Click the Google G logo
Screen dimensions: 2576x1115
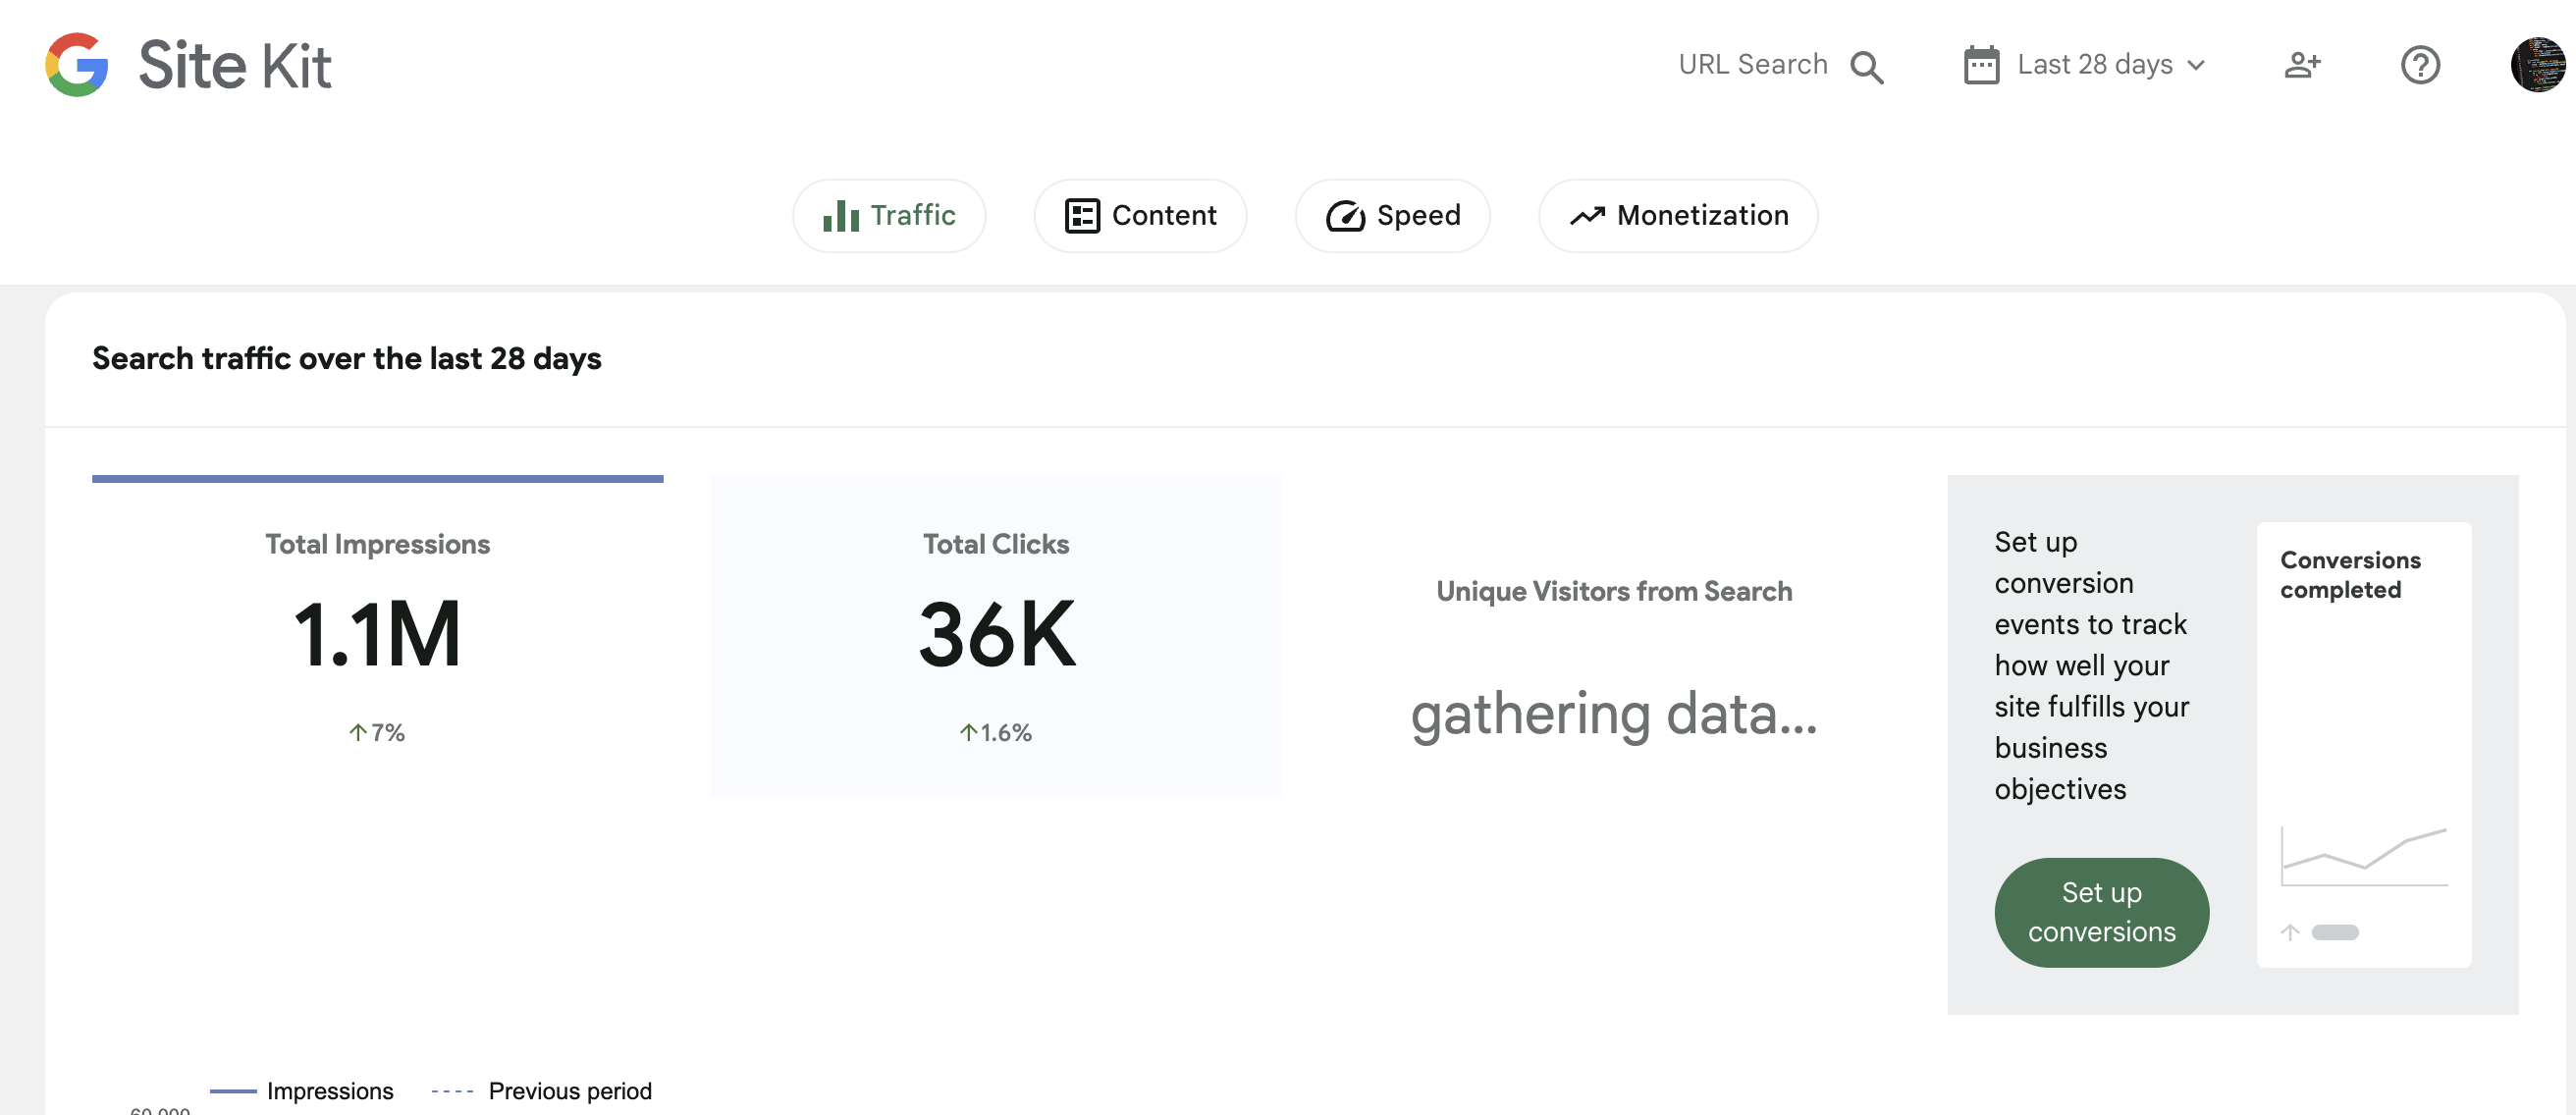(76, 65)
